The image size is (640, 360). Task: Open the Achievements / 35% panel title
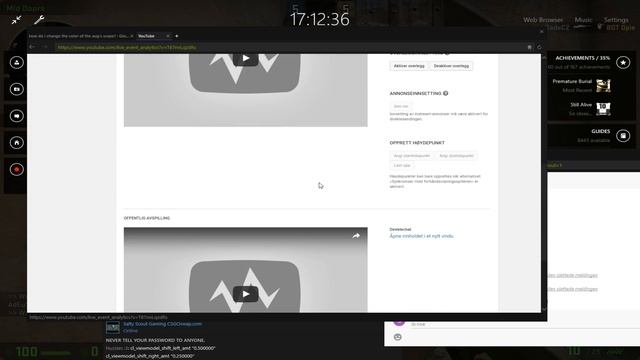[582, 58]
